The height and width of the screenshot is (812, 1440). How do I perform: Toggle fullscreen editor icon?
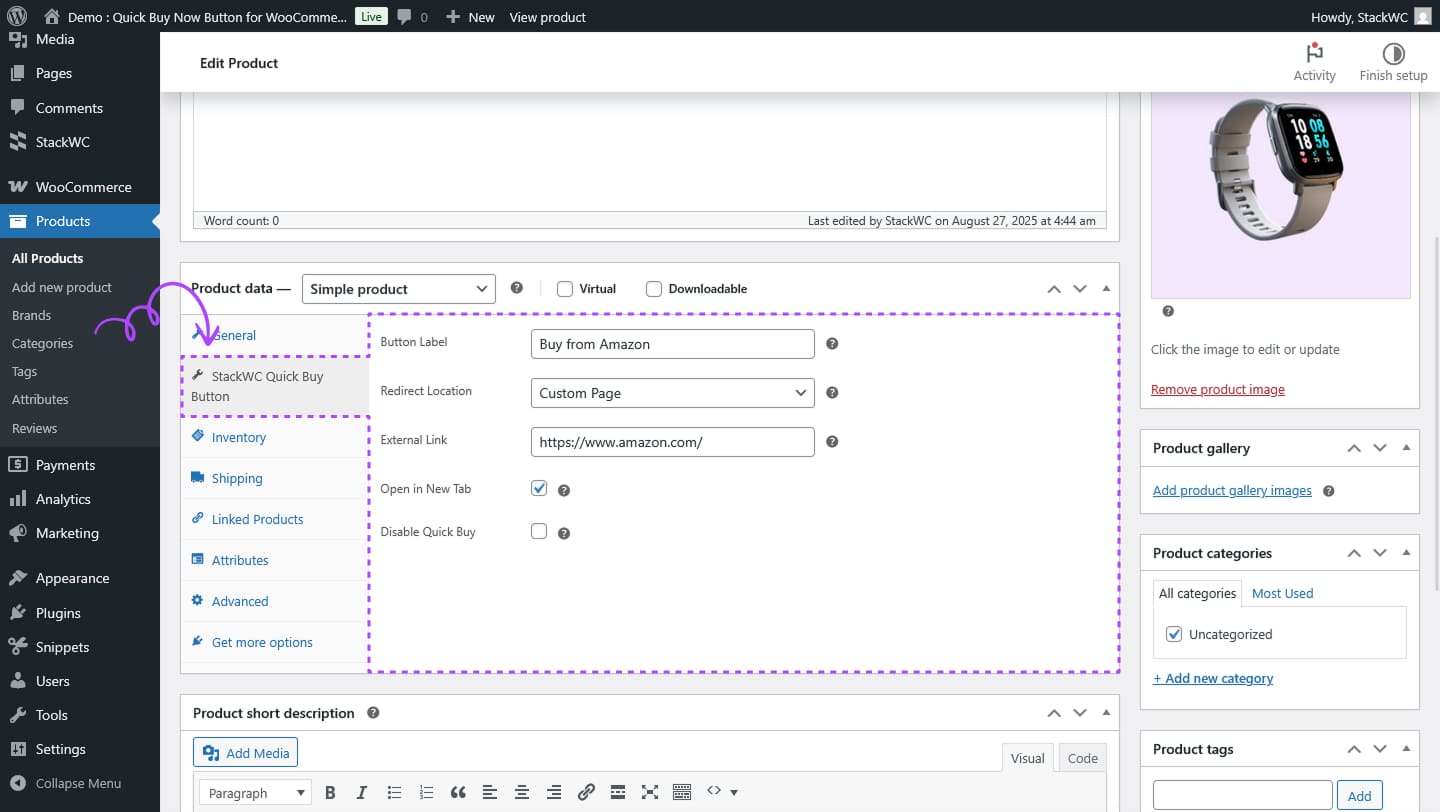click(650, 793)
